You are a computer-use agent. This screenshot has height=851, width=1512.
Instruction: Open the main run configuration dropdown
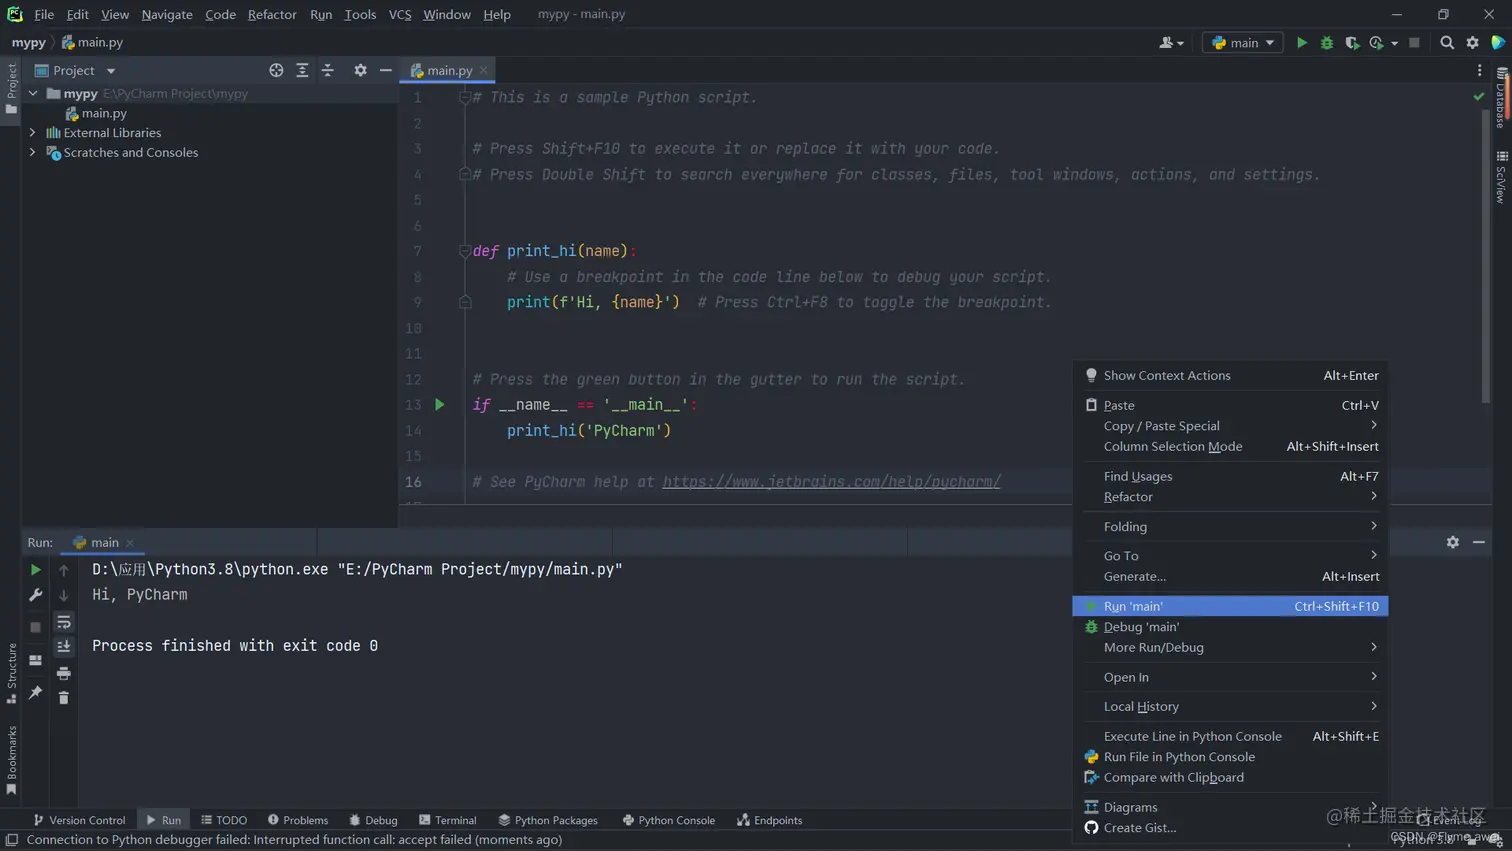point(1242,43)
